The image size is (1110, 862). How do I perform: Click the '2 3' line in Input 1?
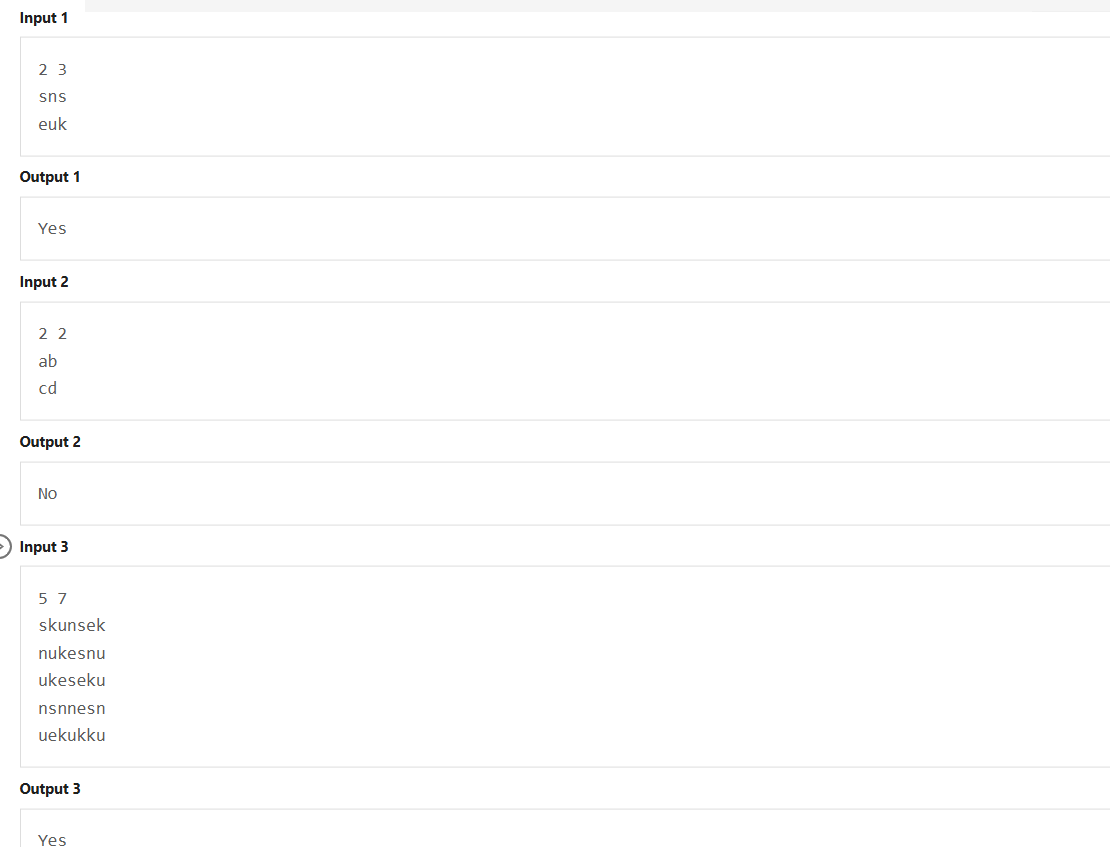(x=52, y=70)
